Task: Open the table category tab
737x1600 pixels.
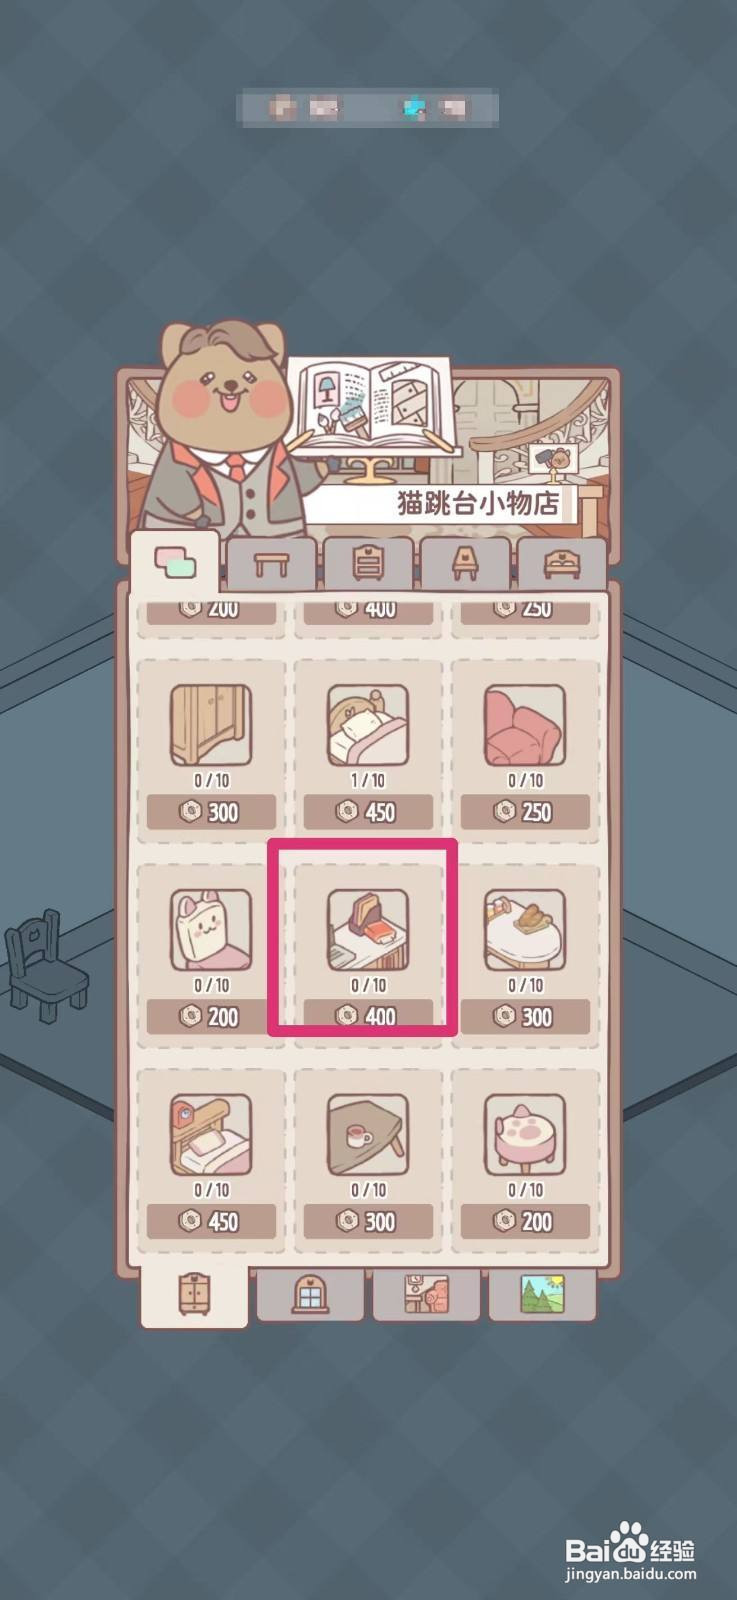Action: pyautogui.click(x=271, y=563)
